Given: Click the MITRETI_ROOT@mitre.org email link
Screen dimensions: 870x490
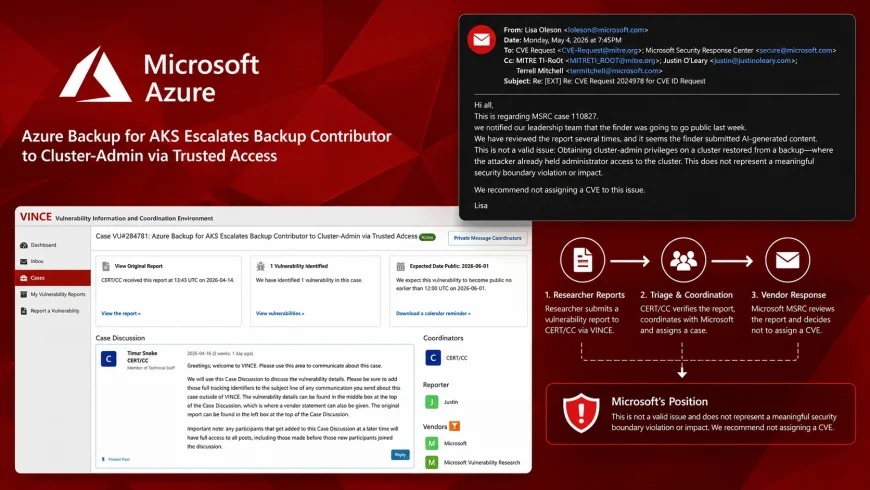Looking at the screenshot, I should (613, 60).
